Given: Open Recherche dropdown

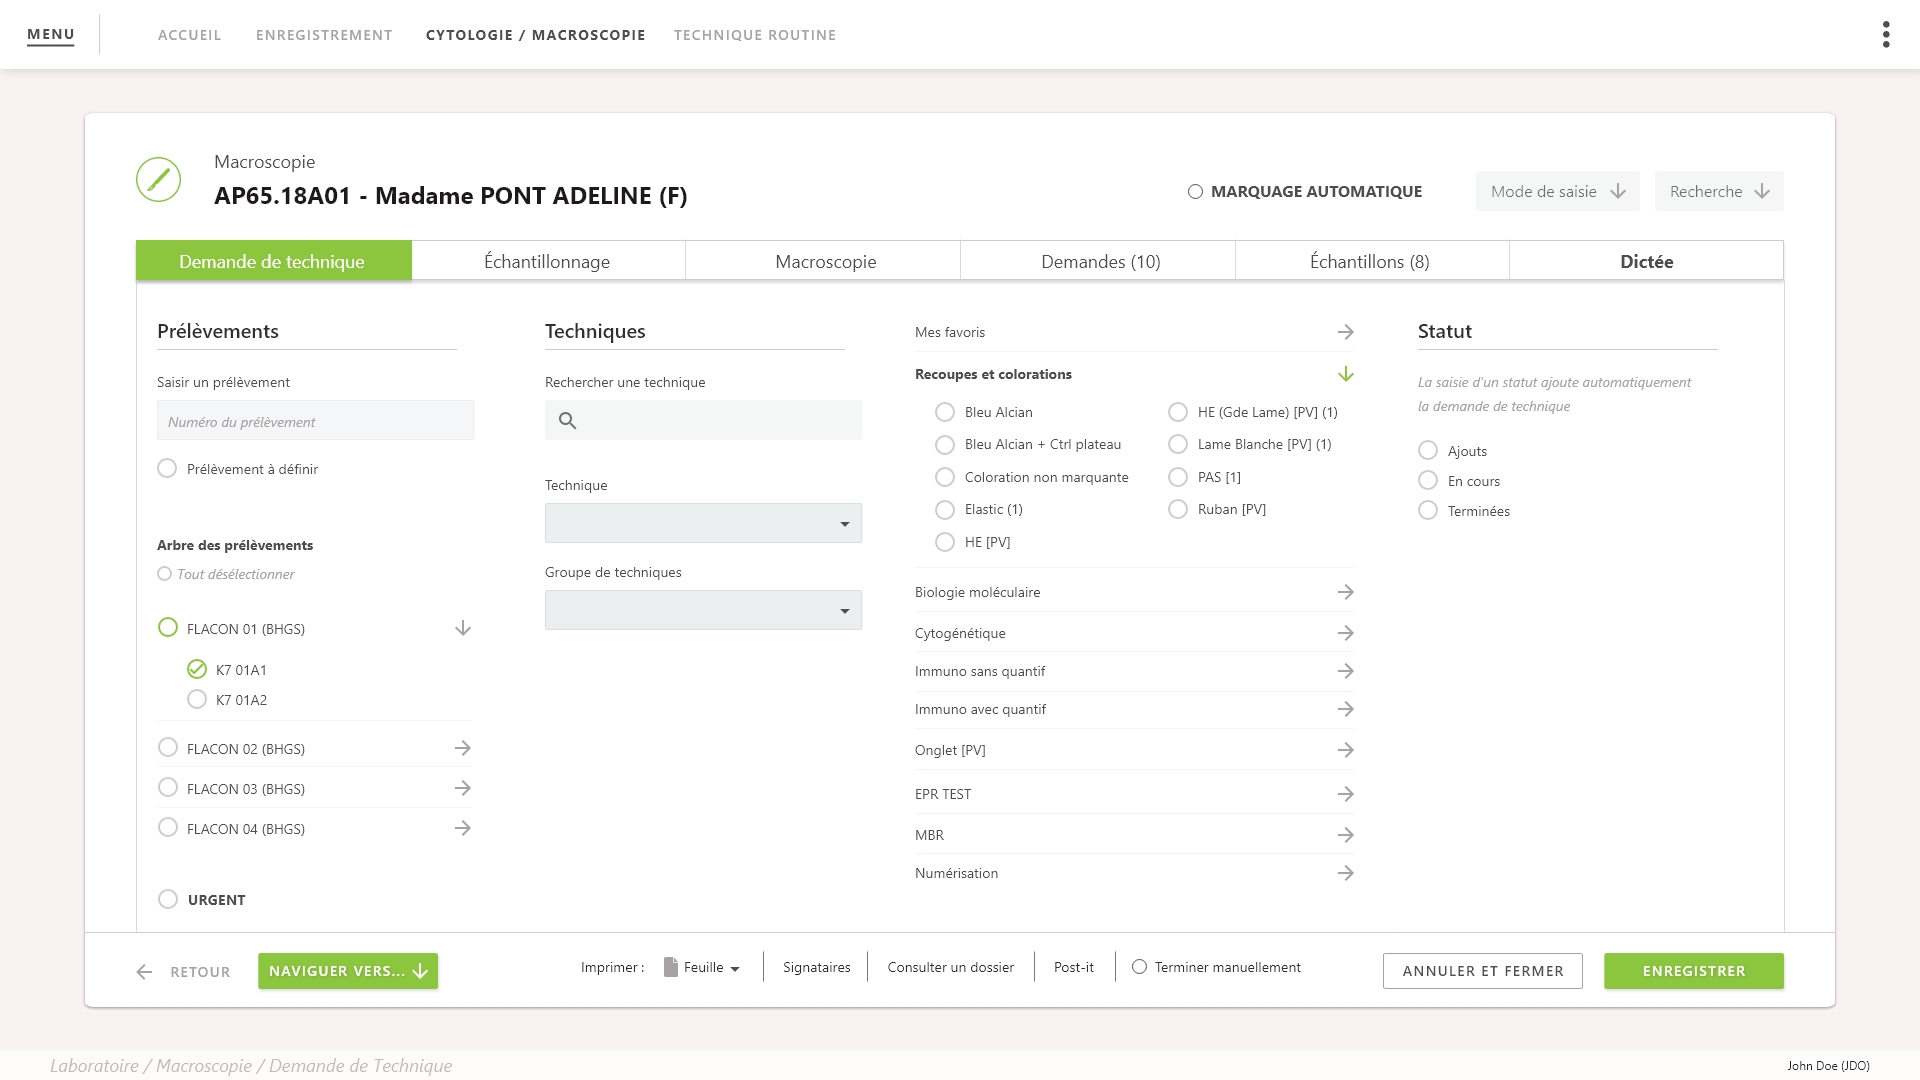Looking at the screenshot, I should pyautogui.click(x=1719, y=191).
